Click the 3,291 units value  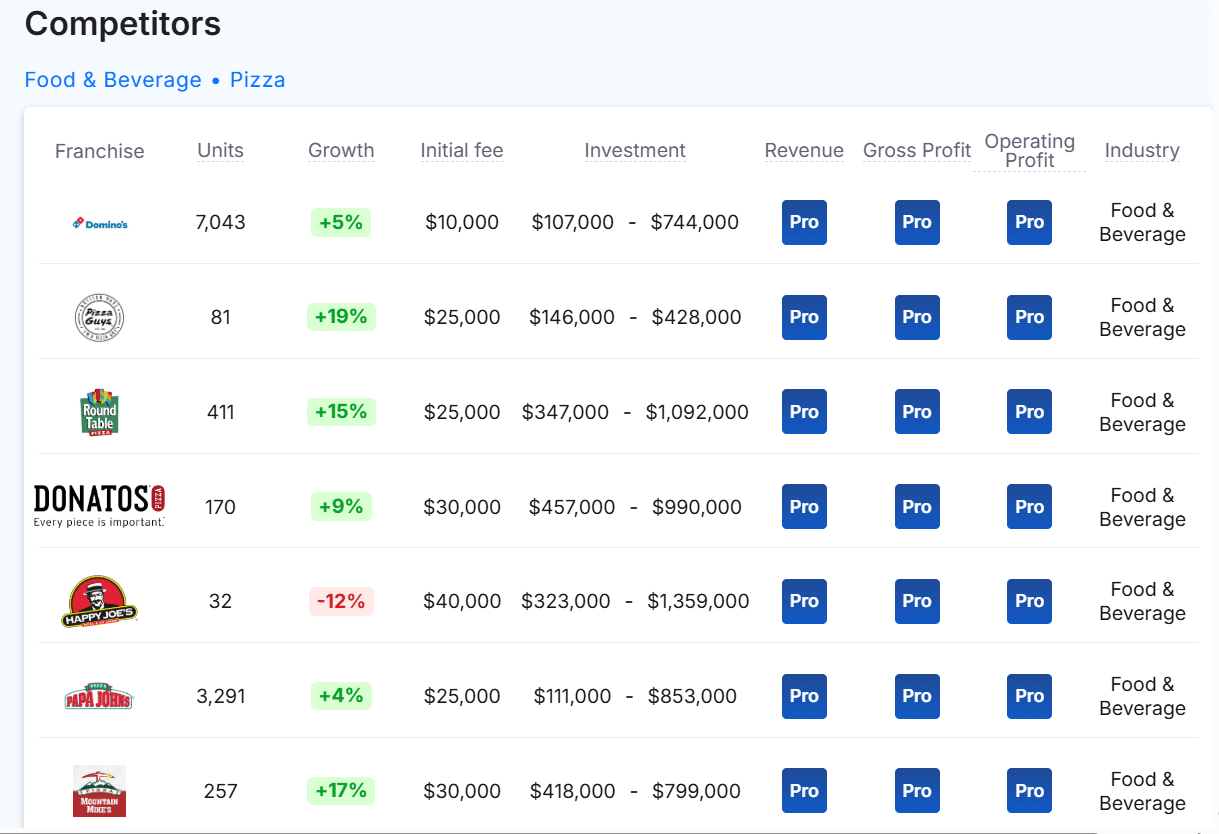(x=221, y=696)
